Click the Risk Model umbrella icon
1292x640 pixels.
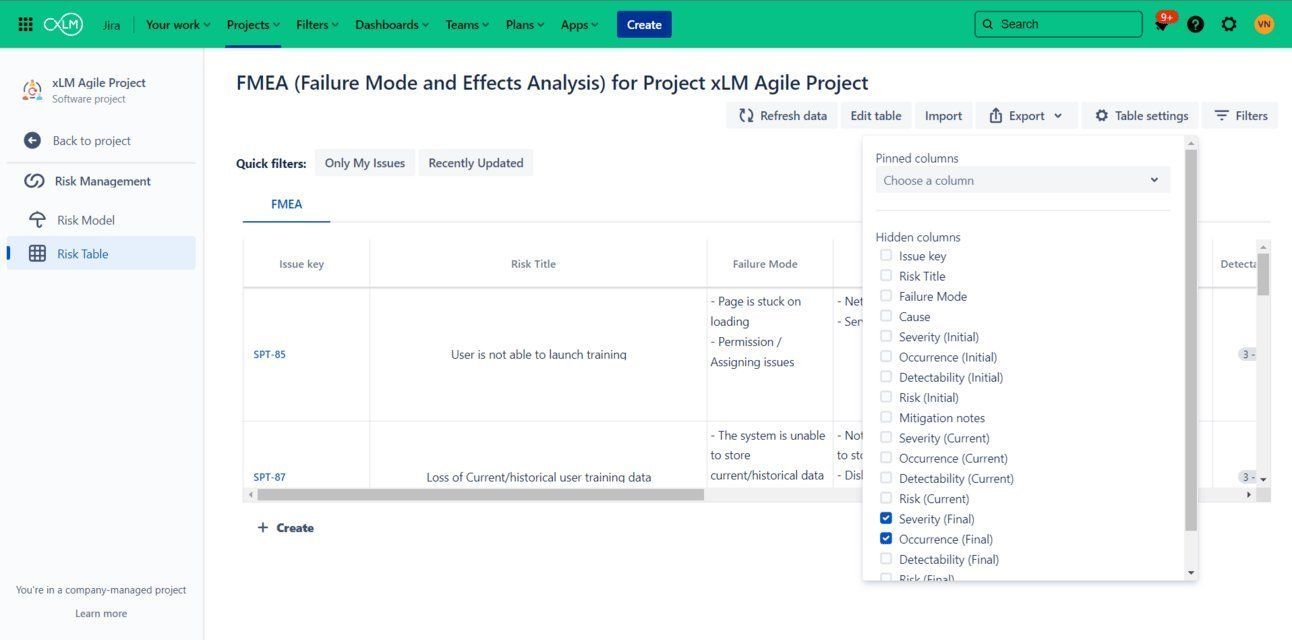[x=37, y=220]
